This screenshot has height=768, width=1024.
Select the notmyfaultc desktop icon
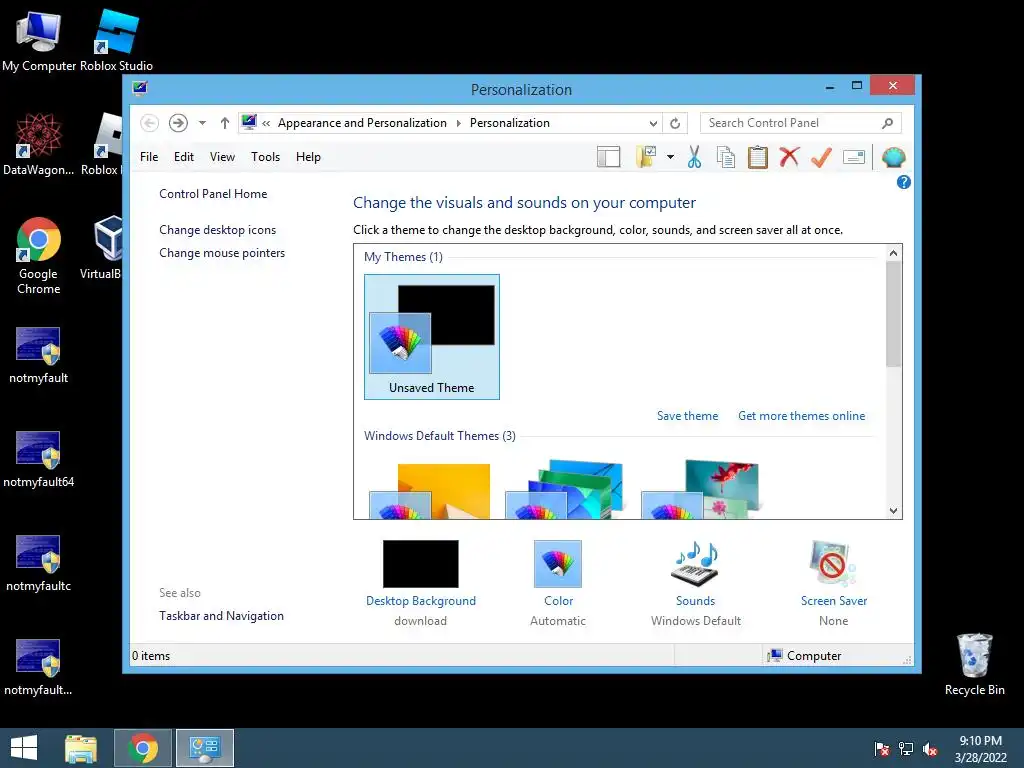coord(39,564)
